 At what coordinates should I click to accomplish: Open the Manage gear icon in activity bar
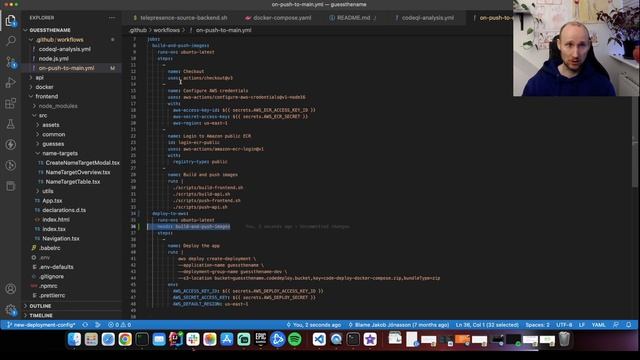coord(11,309)
